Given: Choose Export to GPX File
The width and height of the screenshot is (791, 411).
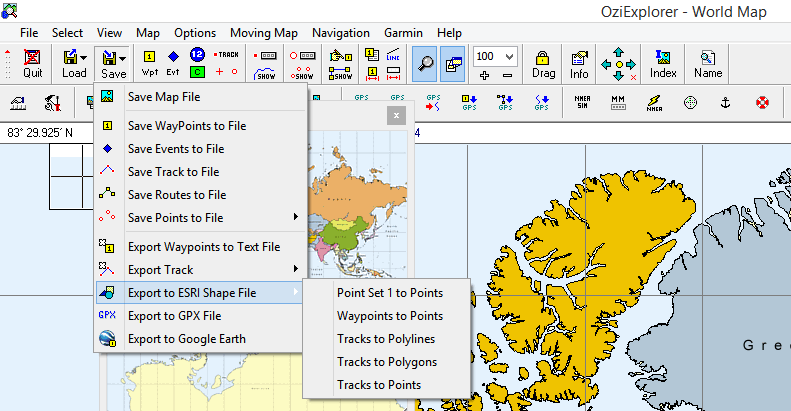Looking at the screenshot, I should click(x=200, y=316).
